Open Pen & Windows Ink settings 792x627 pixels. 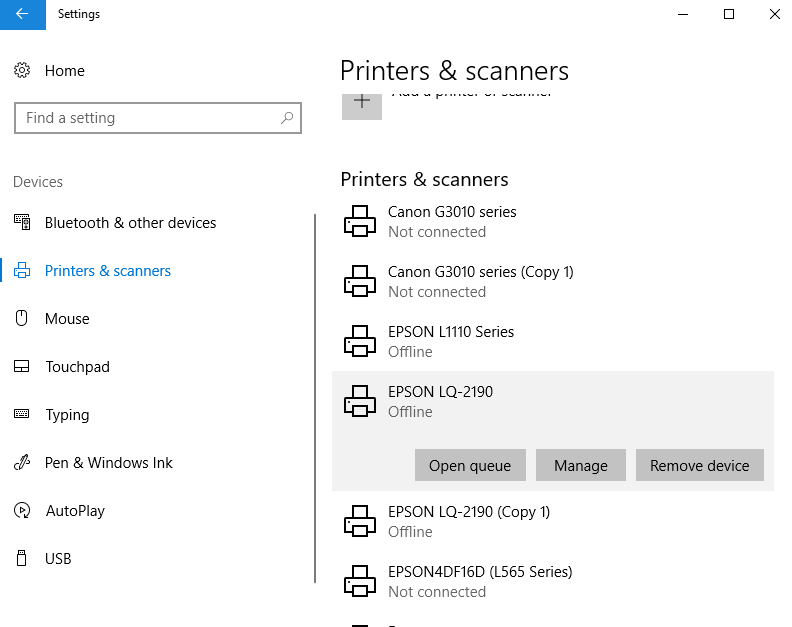click(109, 463)
